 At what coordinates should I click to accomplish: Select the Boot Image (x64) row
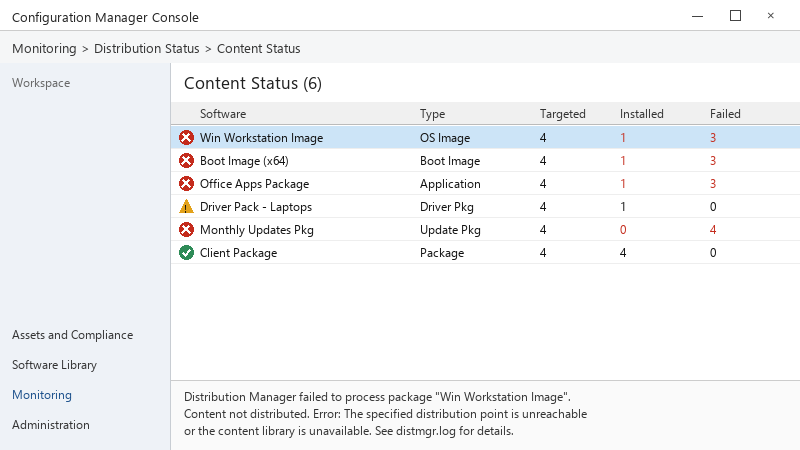pyautogui.click(x=485, y=161)
